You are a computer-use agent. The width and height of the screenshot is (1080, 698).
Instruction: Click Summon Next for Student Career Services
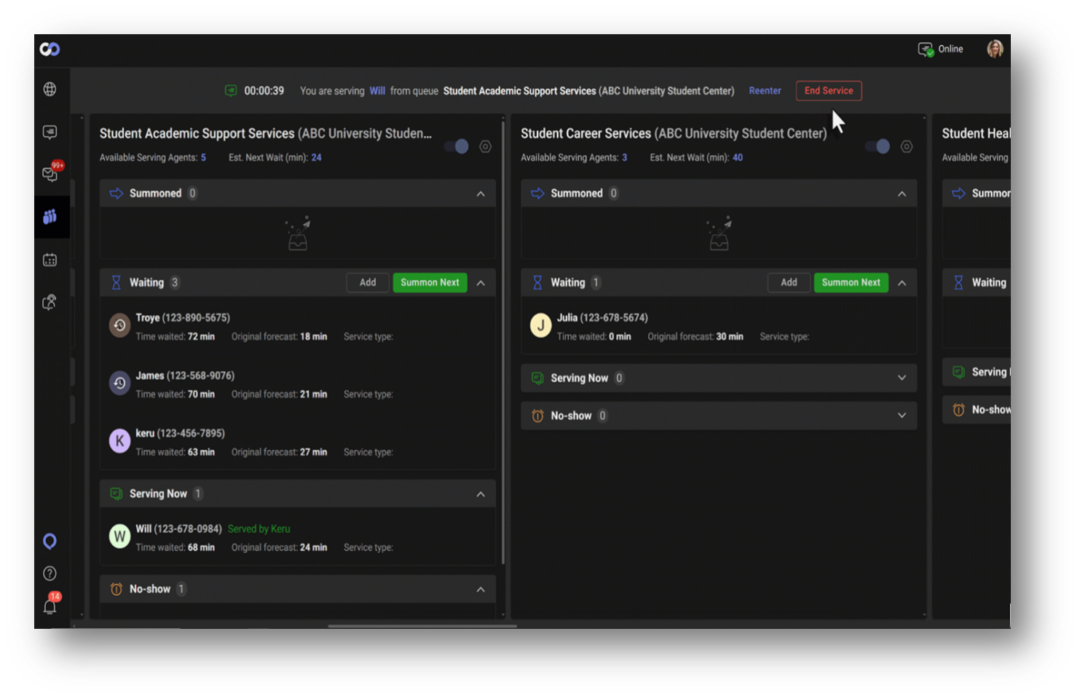[850, 282]
